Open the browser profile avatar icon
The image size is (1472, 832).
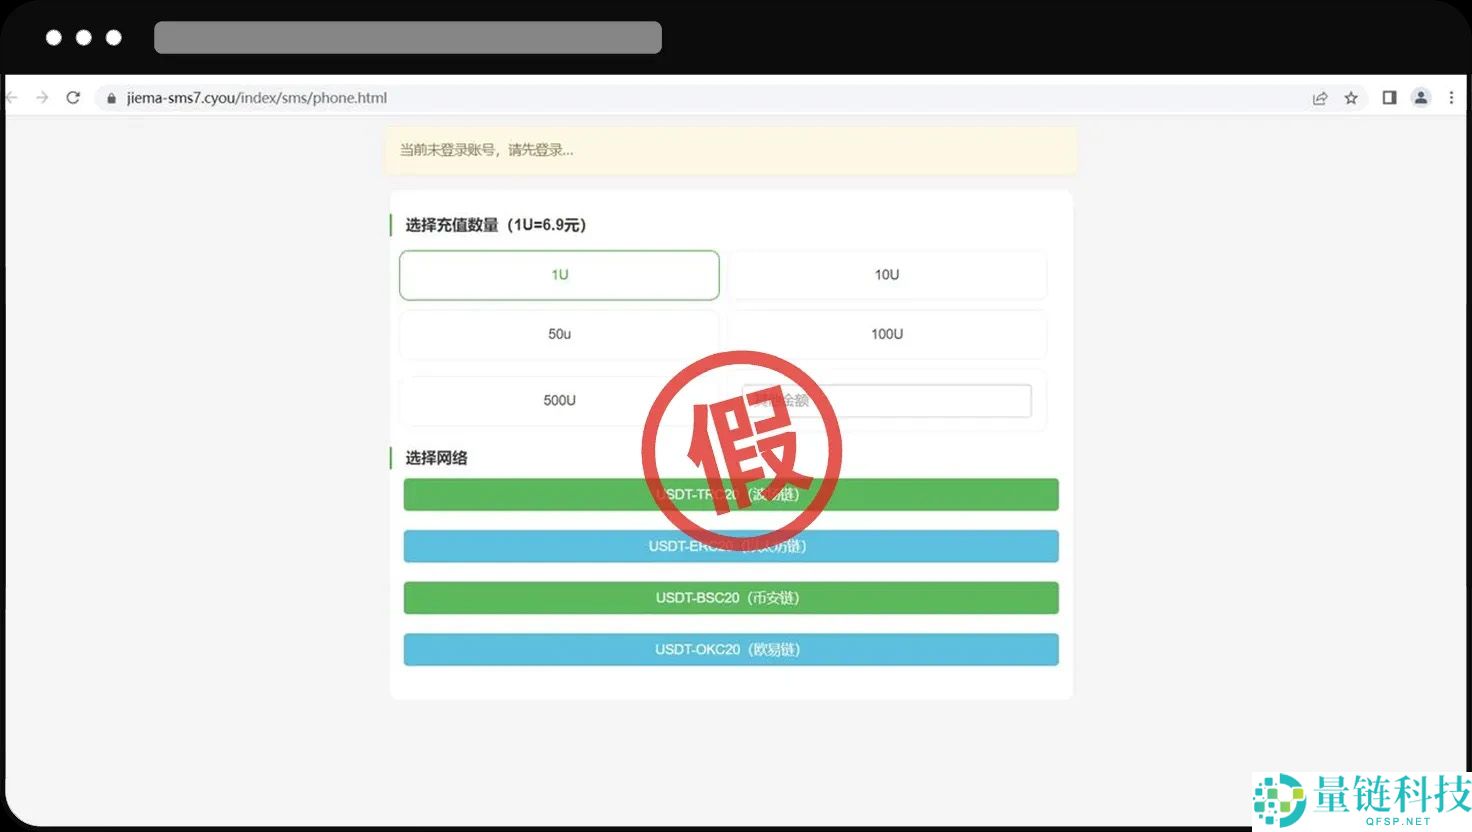1421,97
